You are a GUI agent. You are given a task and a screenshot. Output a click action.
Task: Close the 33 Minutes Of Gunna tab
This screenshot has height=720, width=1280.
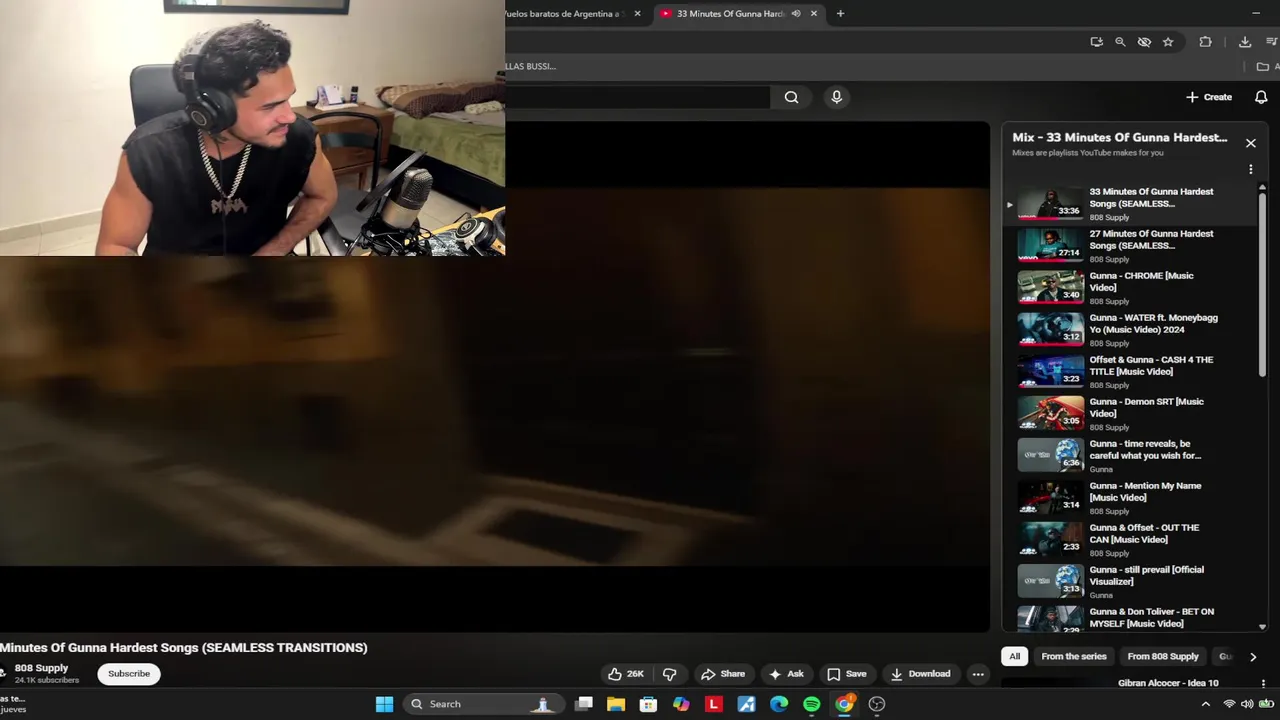[814, 14]
